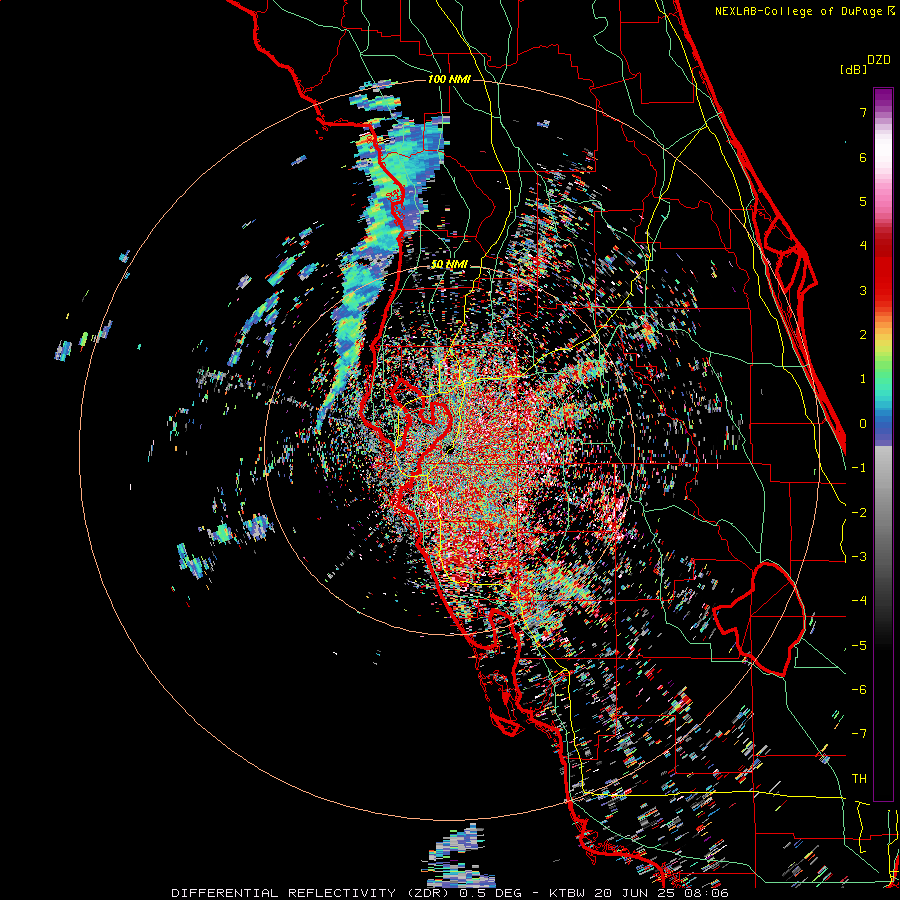Click the '-1' value on the dB scale
The width and height of the screenshot is (900, 900).
(859, 468)
